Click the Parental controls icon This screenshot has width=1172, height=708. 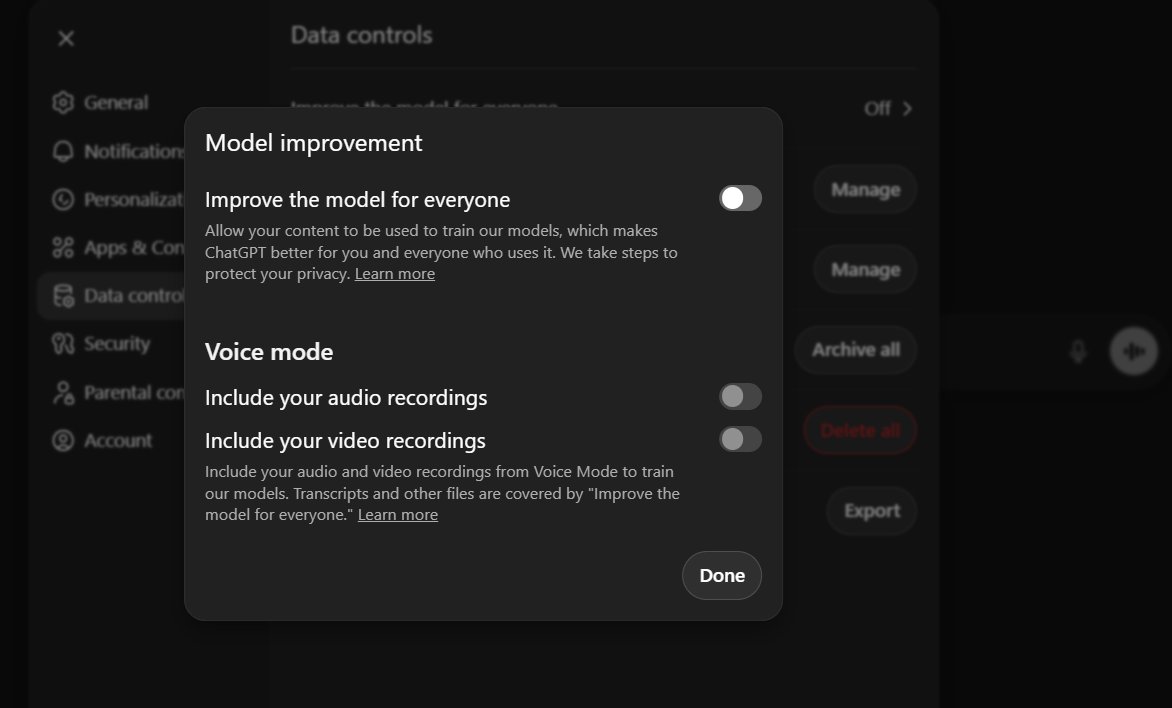tap(64, 393)
